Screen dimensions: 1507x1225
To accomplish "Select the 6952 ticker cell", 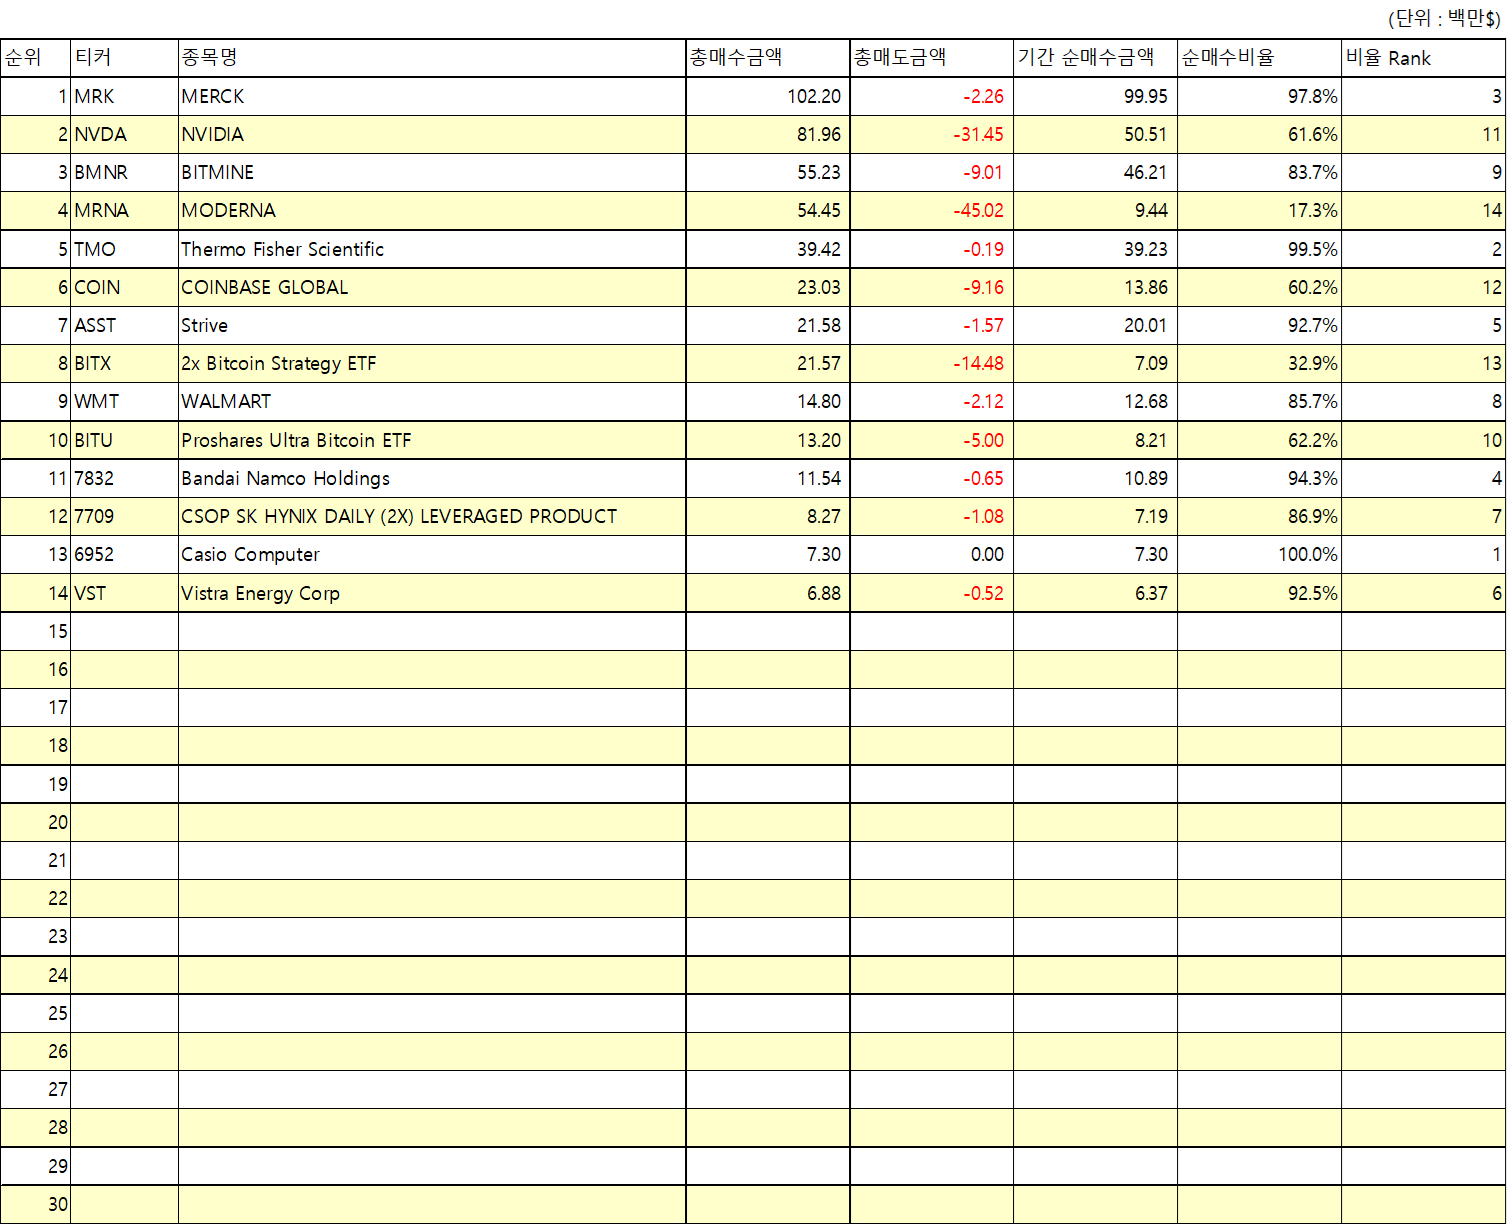I will click(x=125, y=554).
